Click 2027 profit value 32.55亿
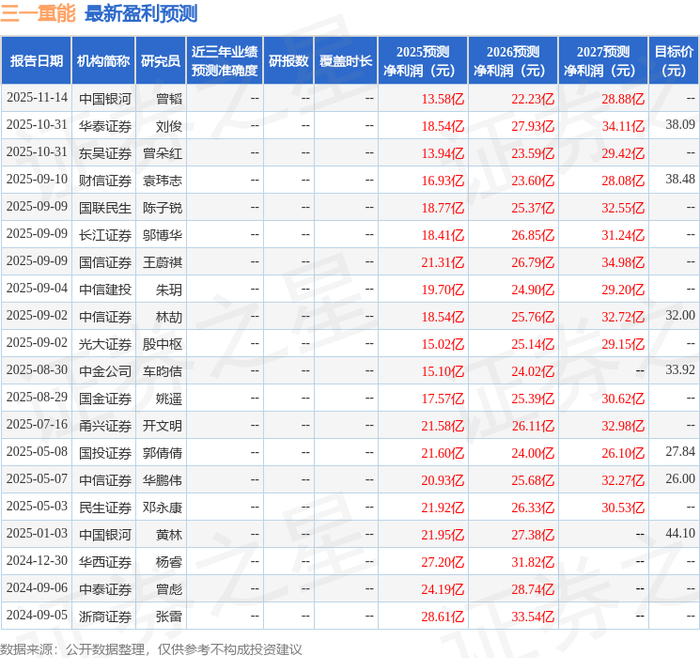Viewport: 700px width, 658px height. click(x=623, y=208)
